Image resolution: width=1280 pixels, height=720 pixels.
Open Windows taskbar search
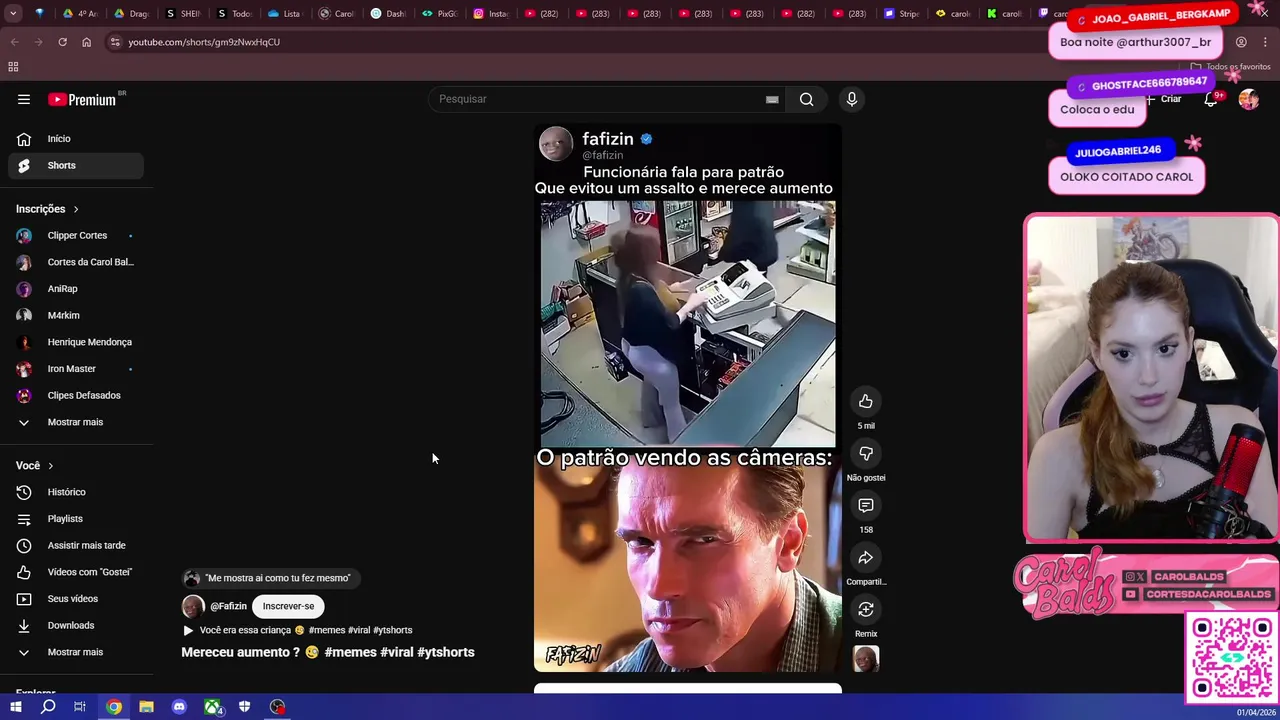tap(48, 707)
